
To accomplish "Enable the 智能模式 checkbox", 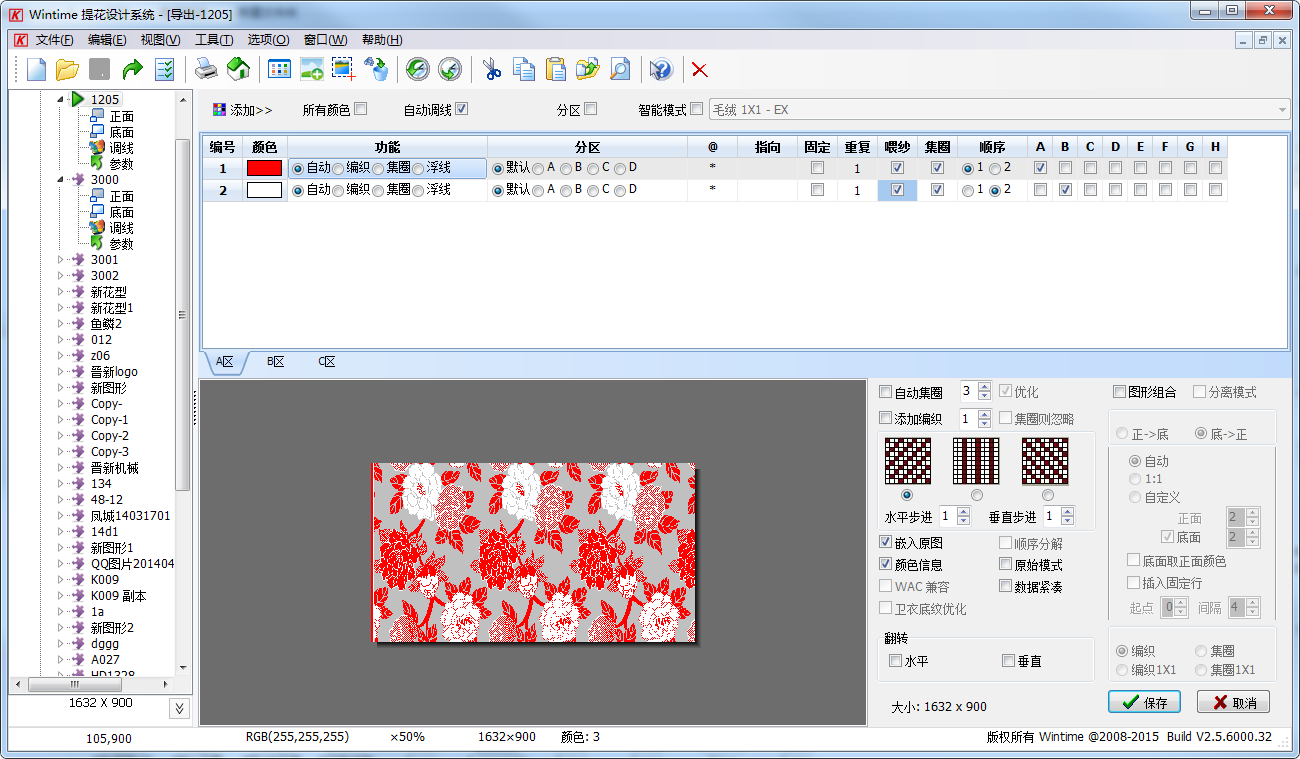I will (697, 109).
